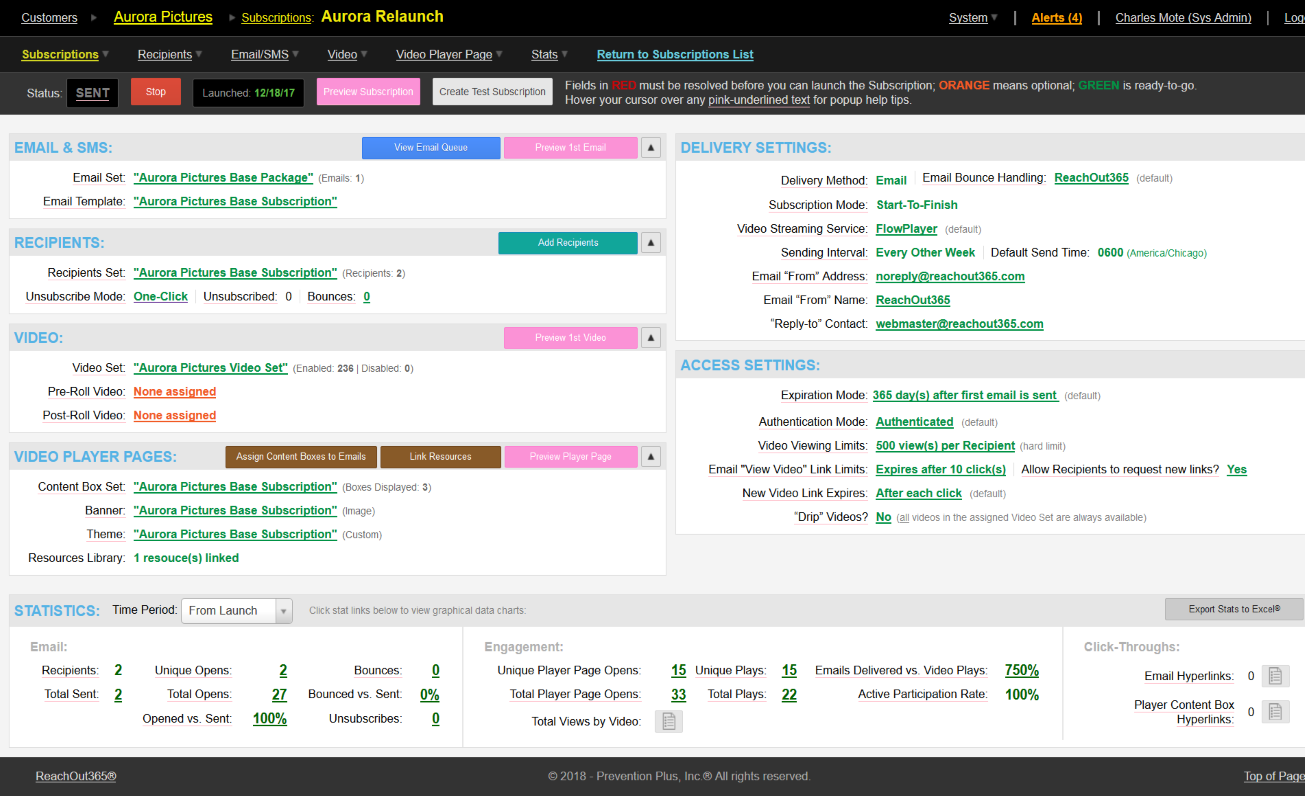The image size is (1305, 796).
Task: Click Emails Delivered vs. Video Plays 750%
Action: [1022, 671]
